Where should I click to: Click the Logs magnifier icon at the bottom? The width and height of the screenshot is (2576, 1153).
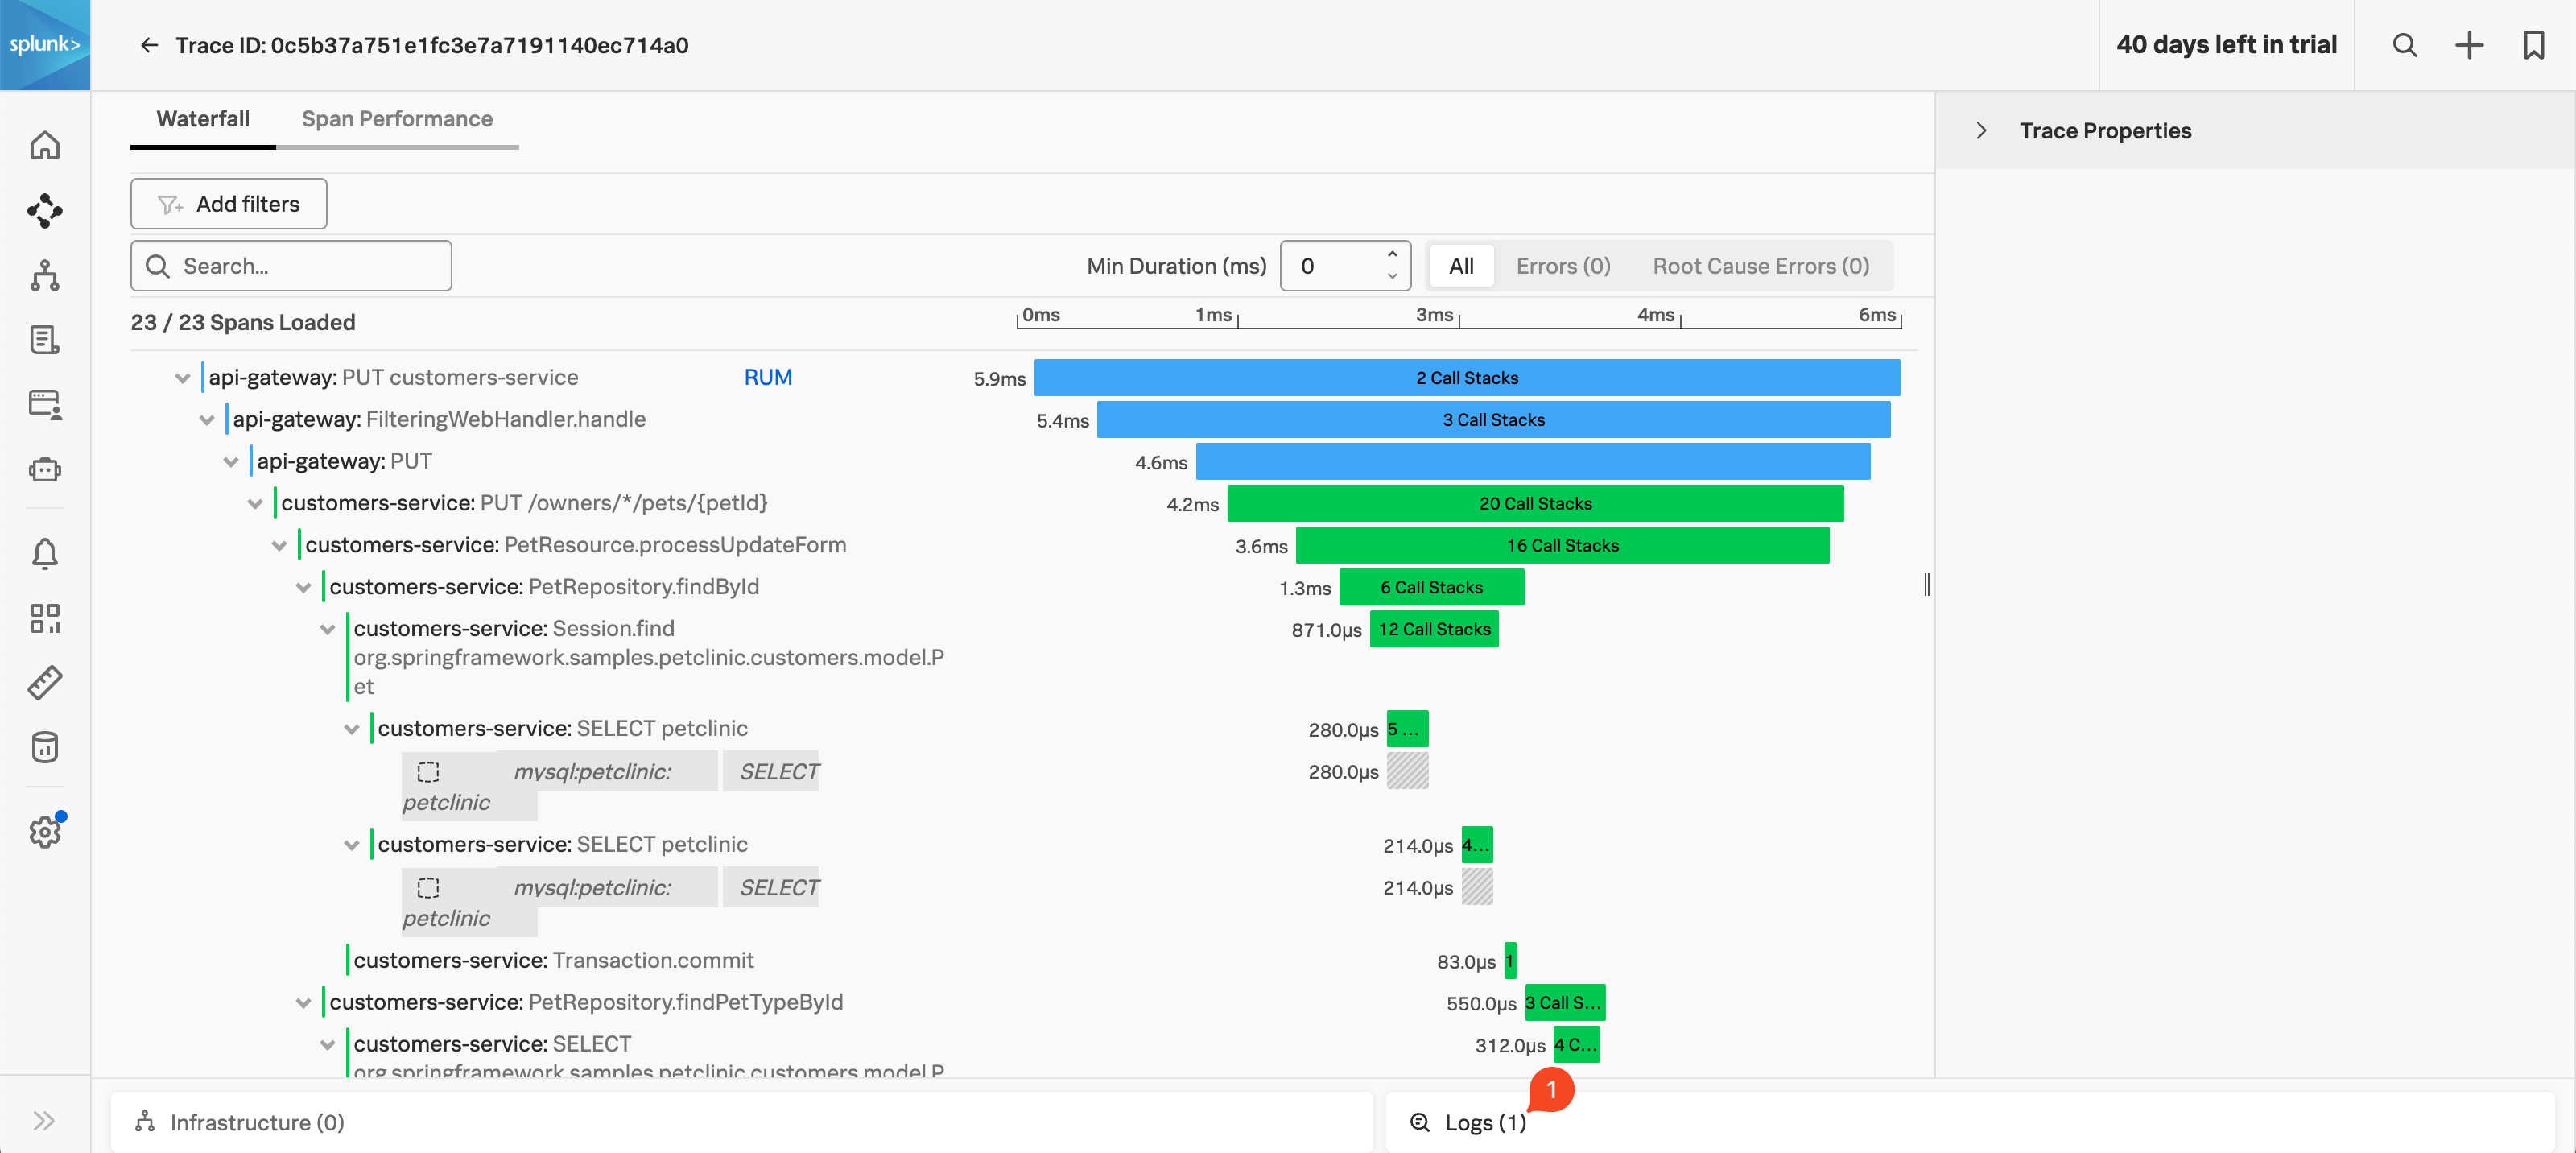(x=1419, y=1122)
